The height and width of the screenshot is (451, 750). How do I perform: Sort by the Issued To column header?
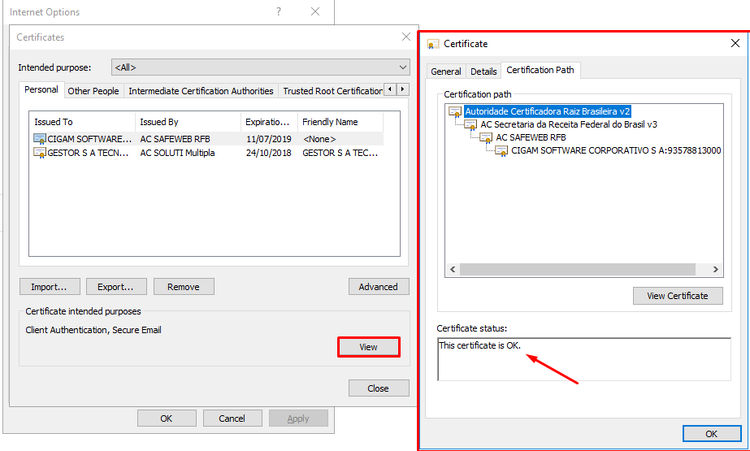[82, 122]
